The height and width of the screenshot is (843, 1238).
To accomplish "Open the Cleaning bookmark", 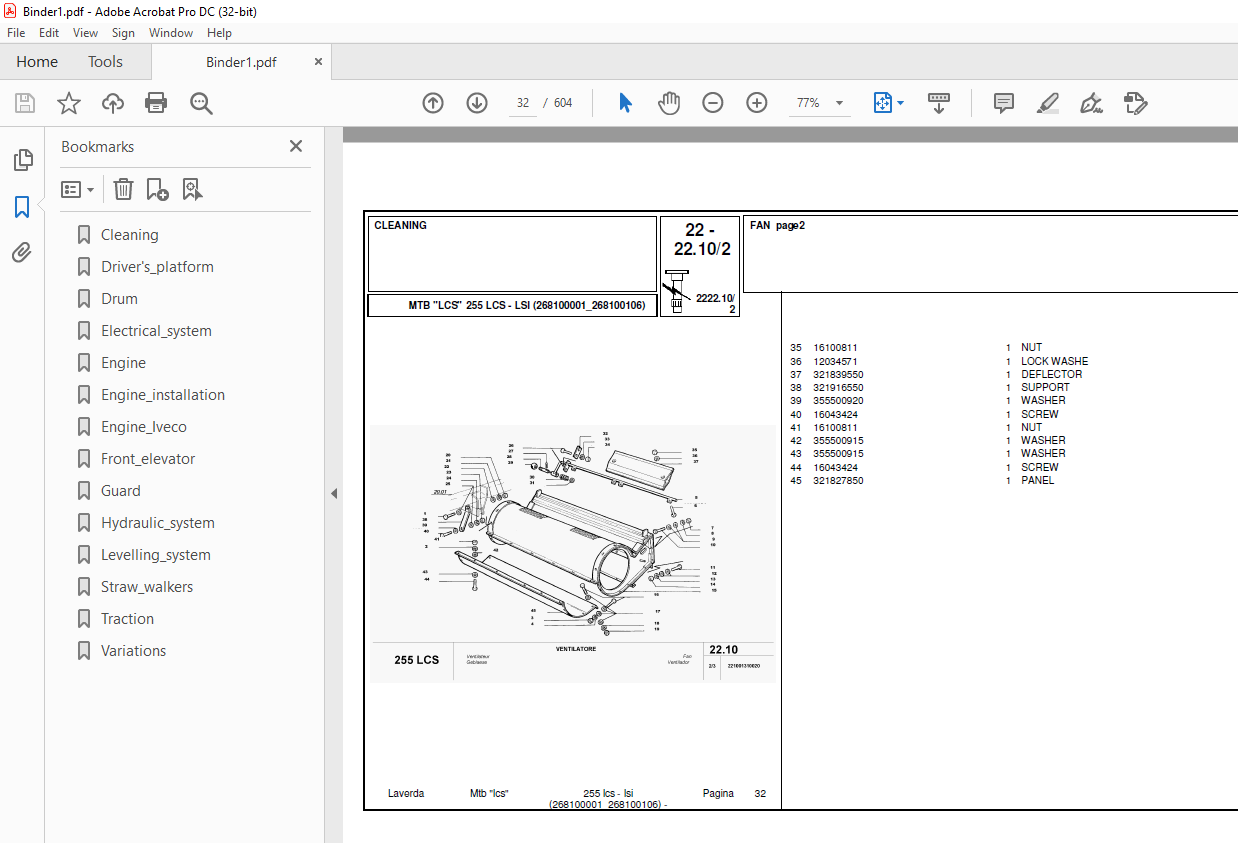I will (129, 235).
